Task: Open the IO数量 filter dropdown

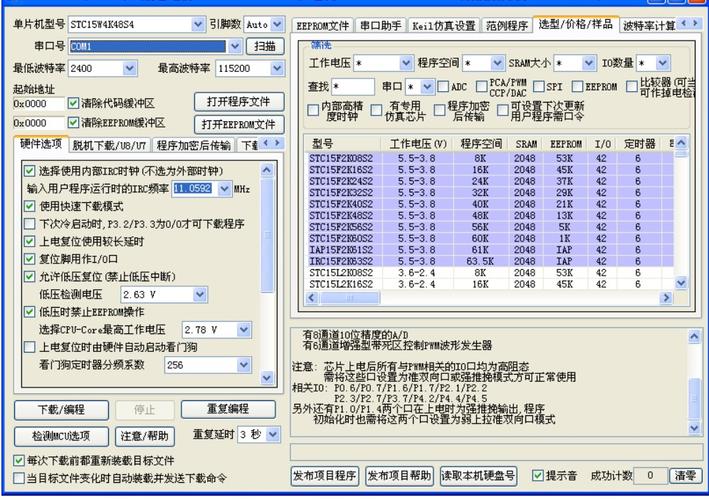Action: (662, 63)
